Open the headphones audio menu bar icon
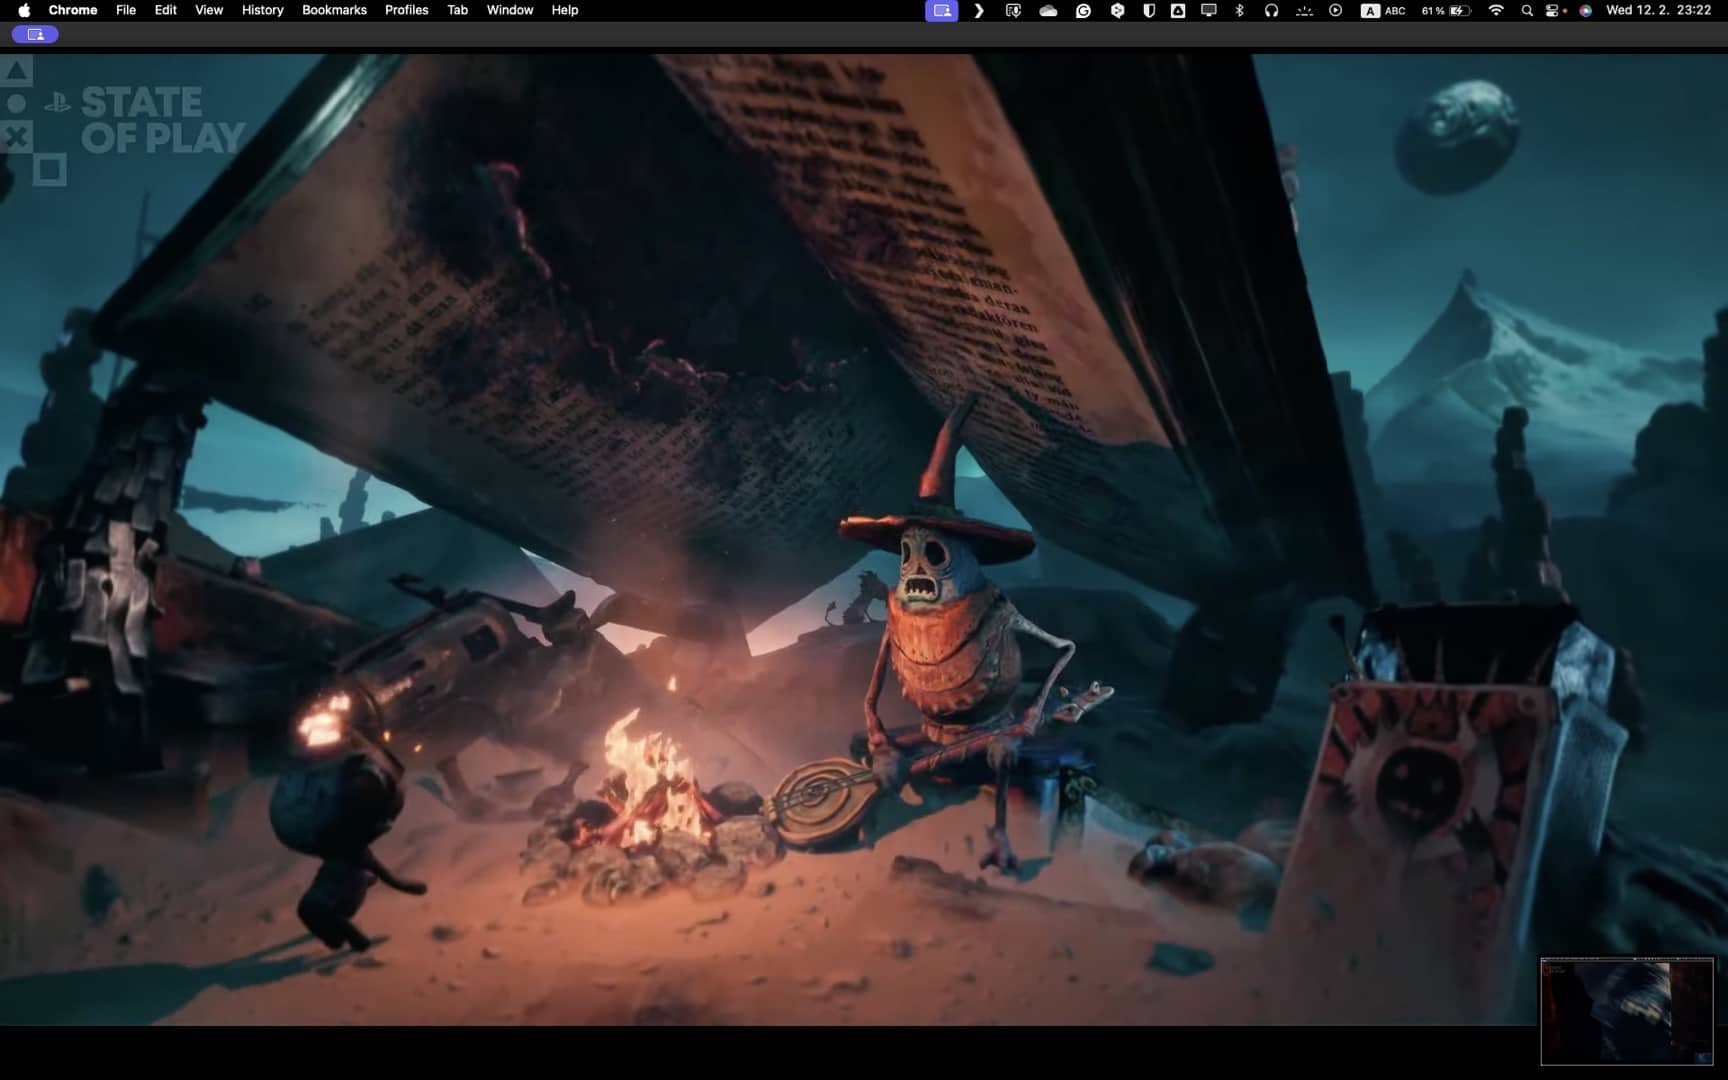The width and height of the screenshot is (1728, 1080). 1271,10
